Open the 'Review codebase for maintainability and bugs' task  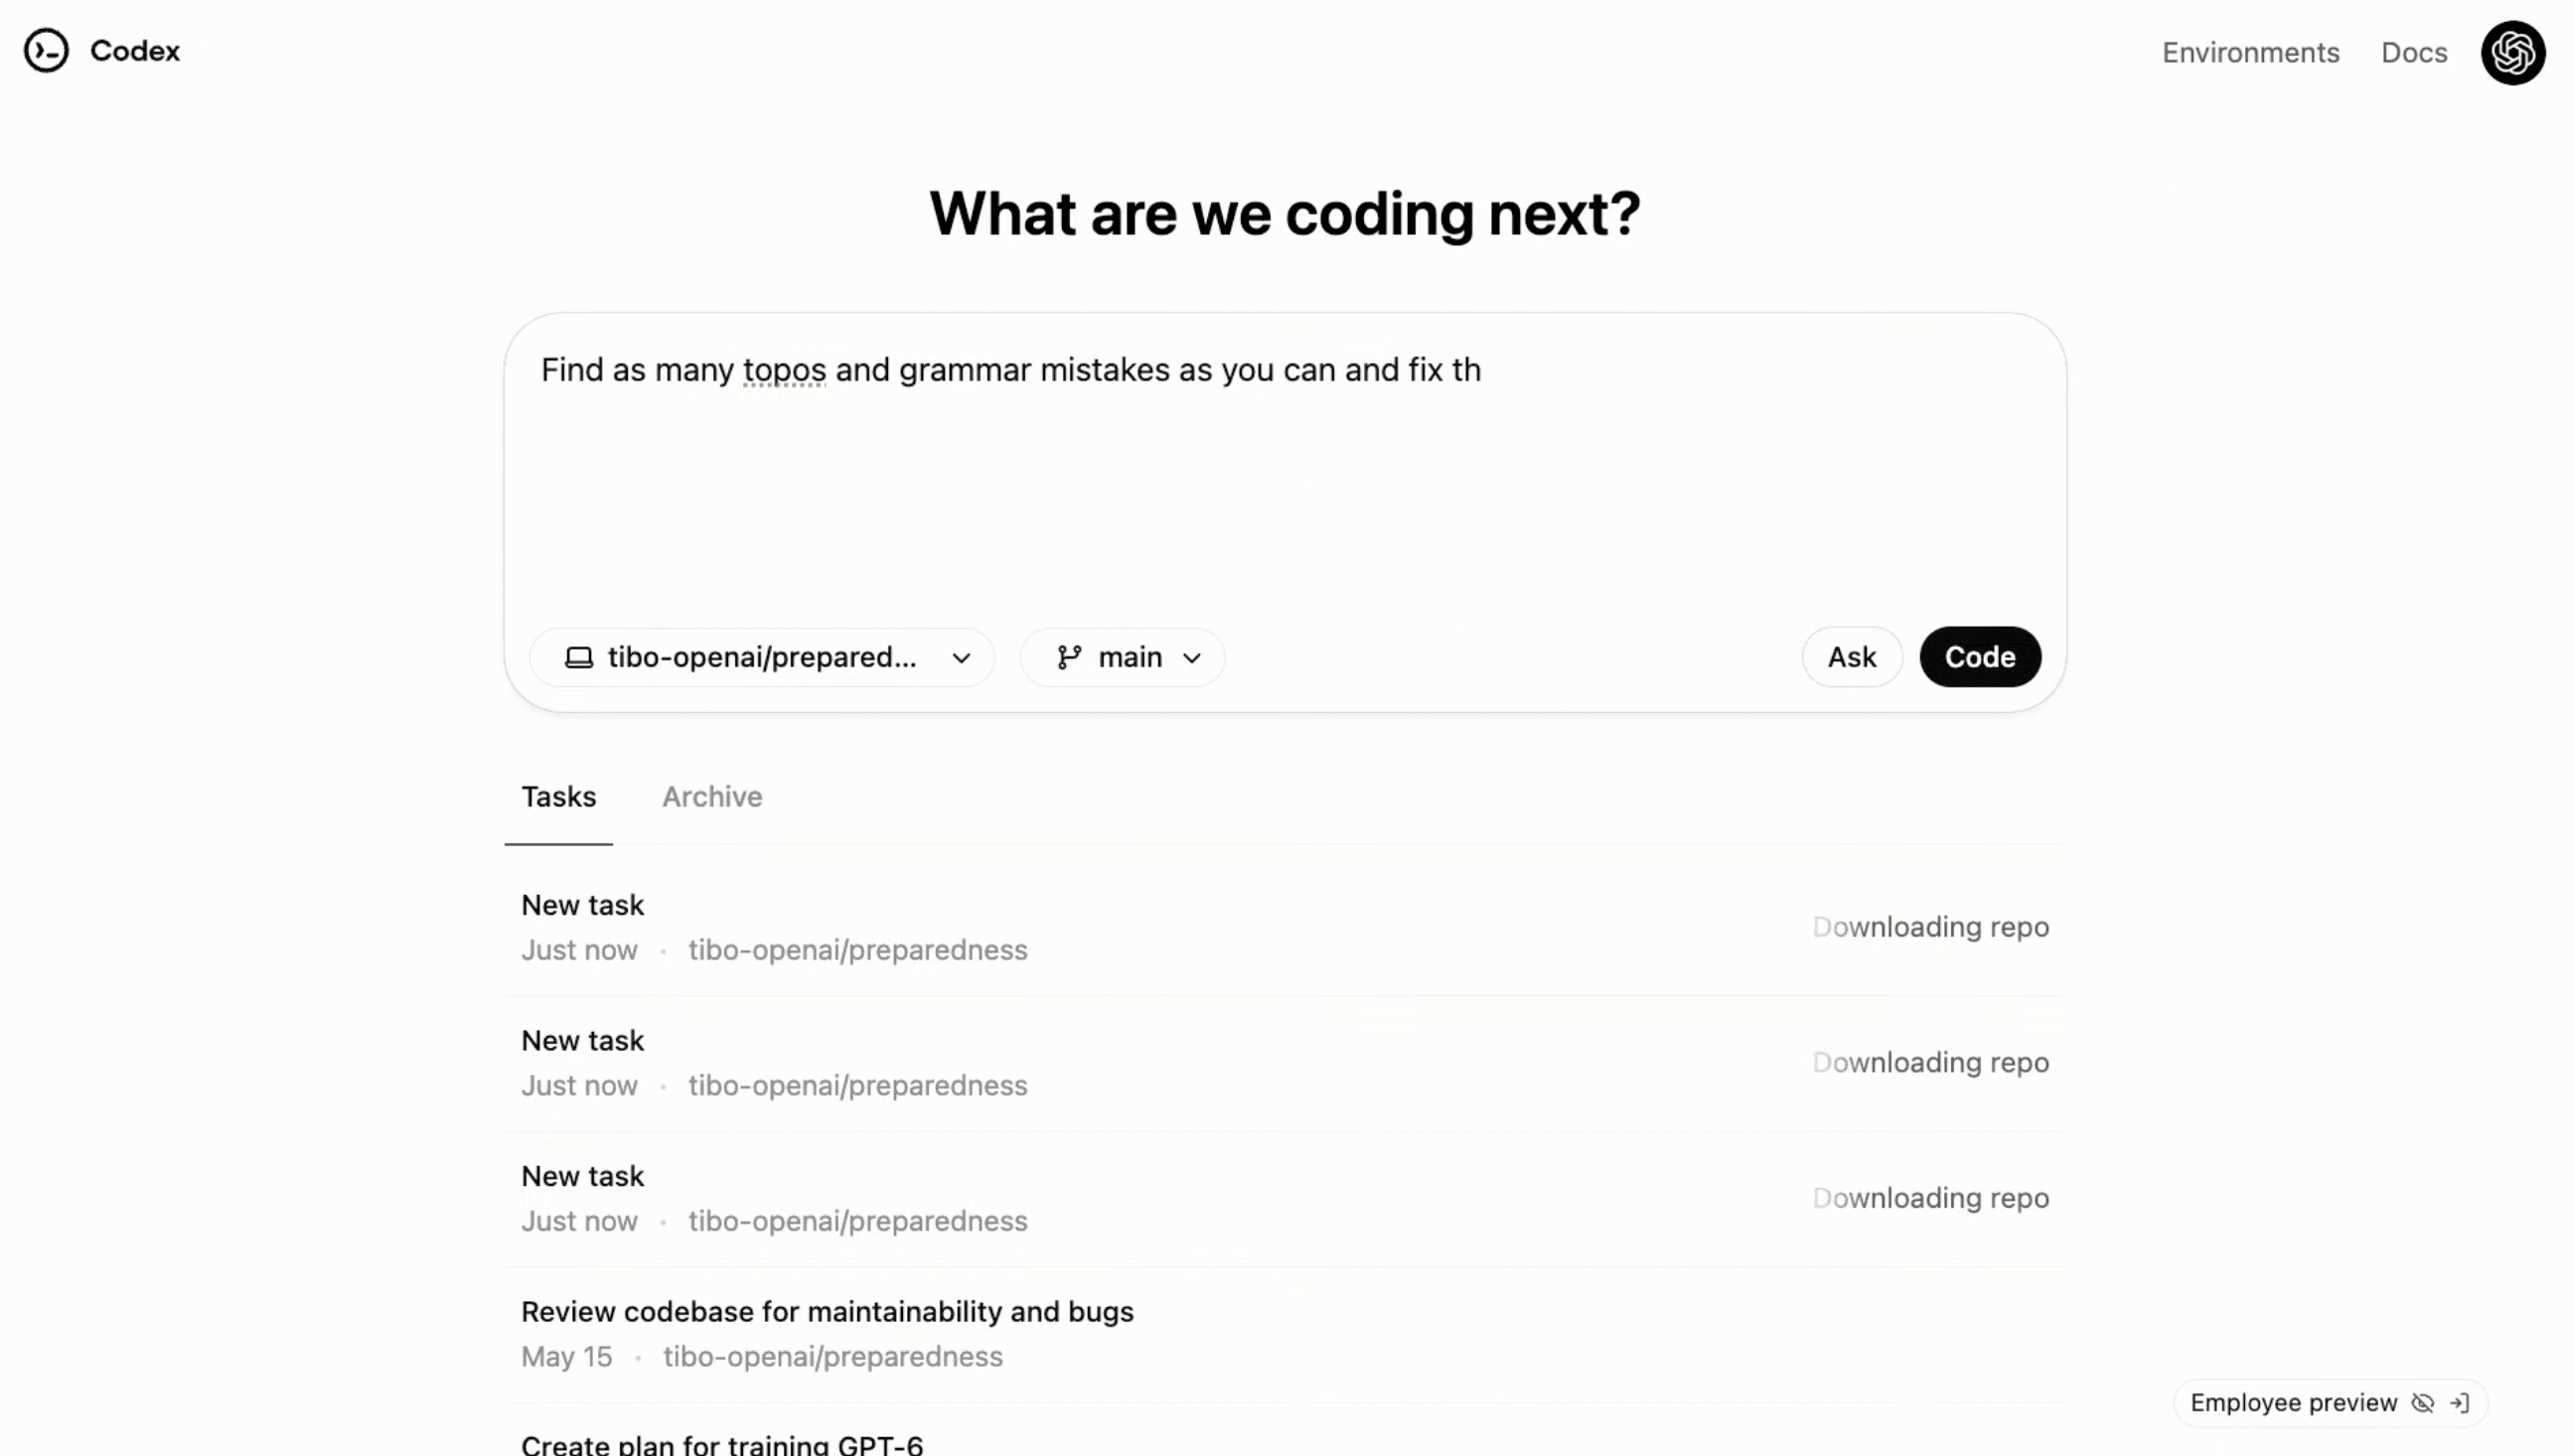tap(827, 1312)
